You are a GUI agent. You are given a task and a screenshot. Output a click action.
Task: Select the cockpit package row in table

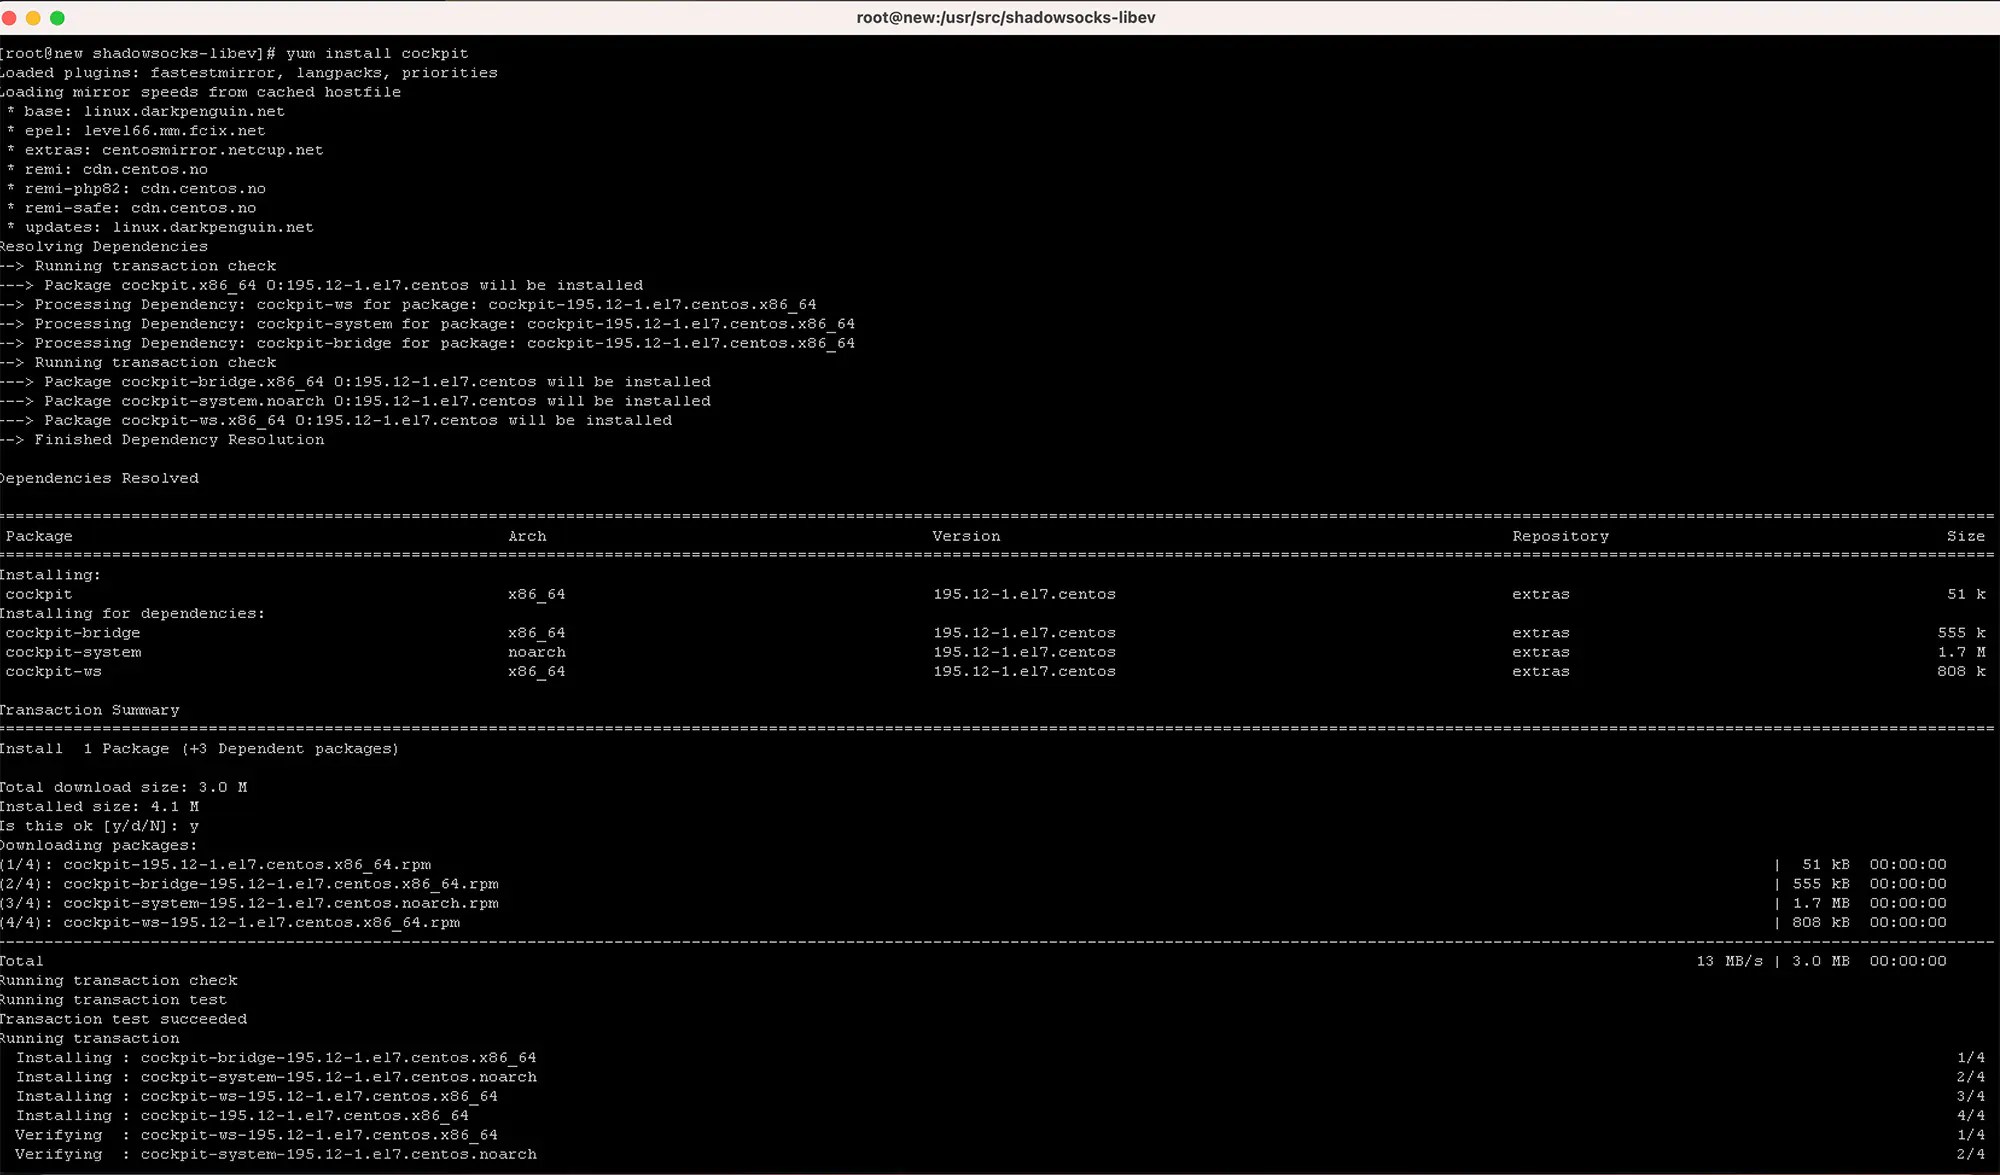[38, 593]
